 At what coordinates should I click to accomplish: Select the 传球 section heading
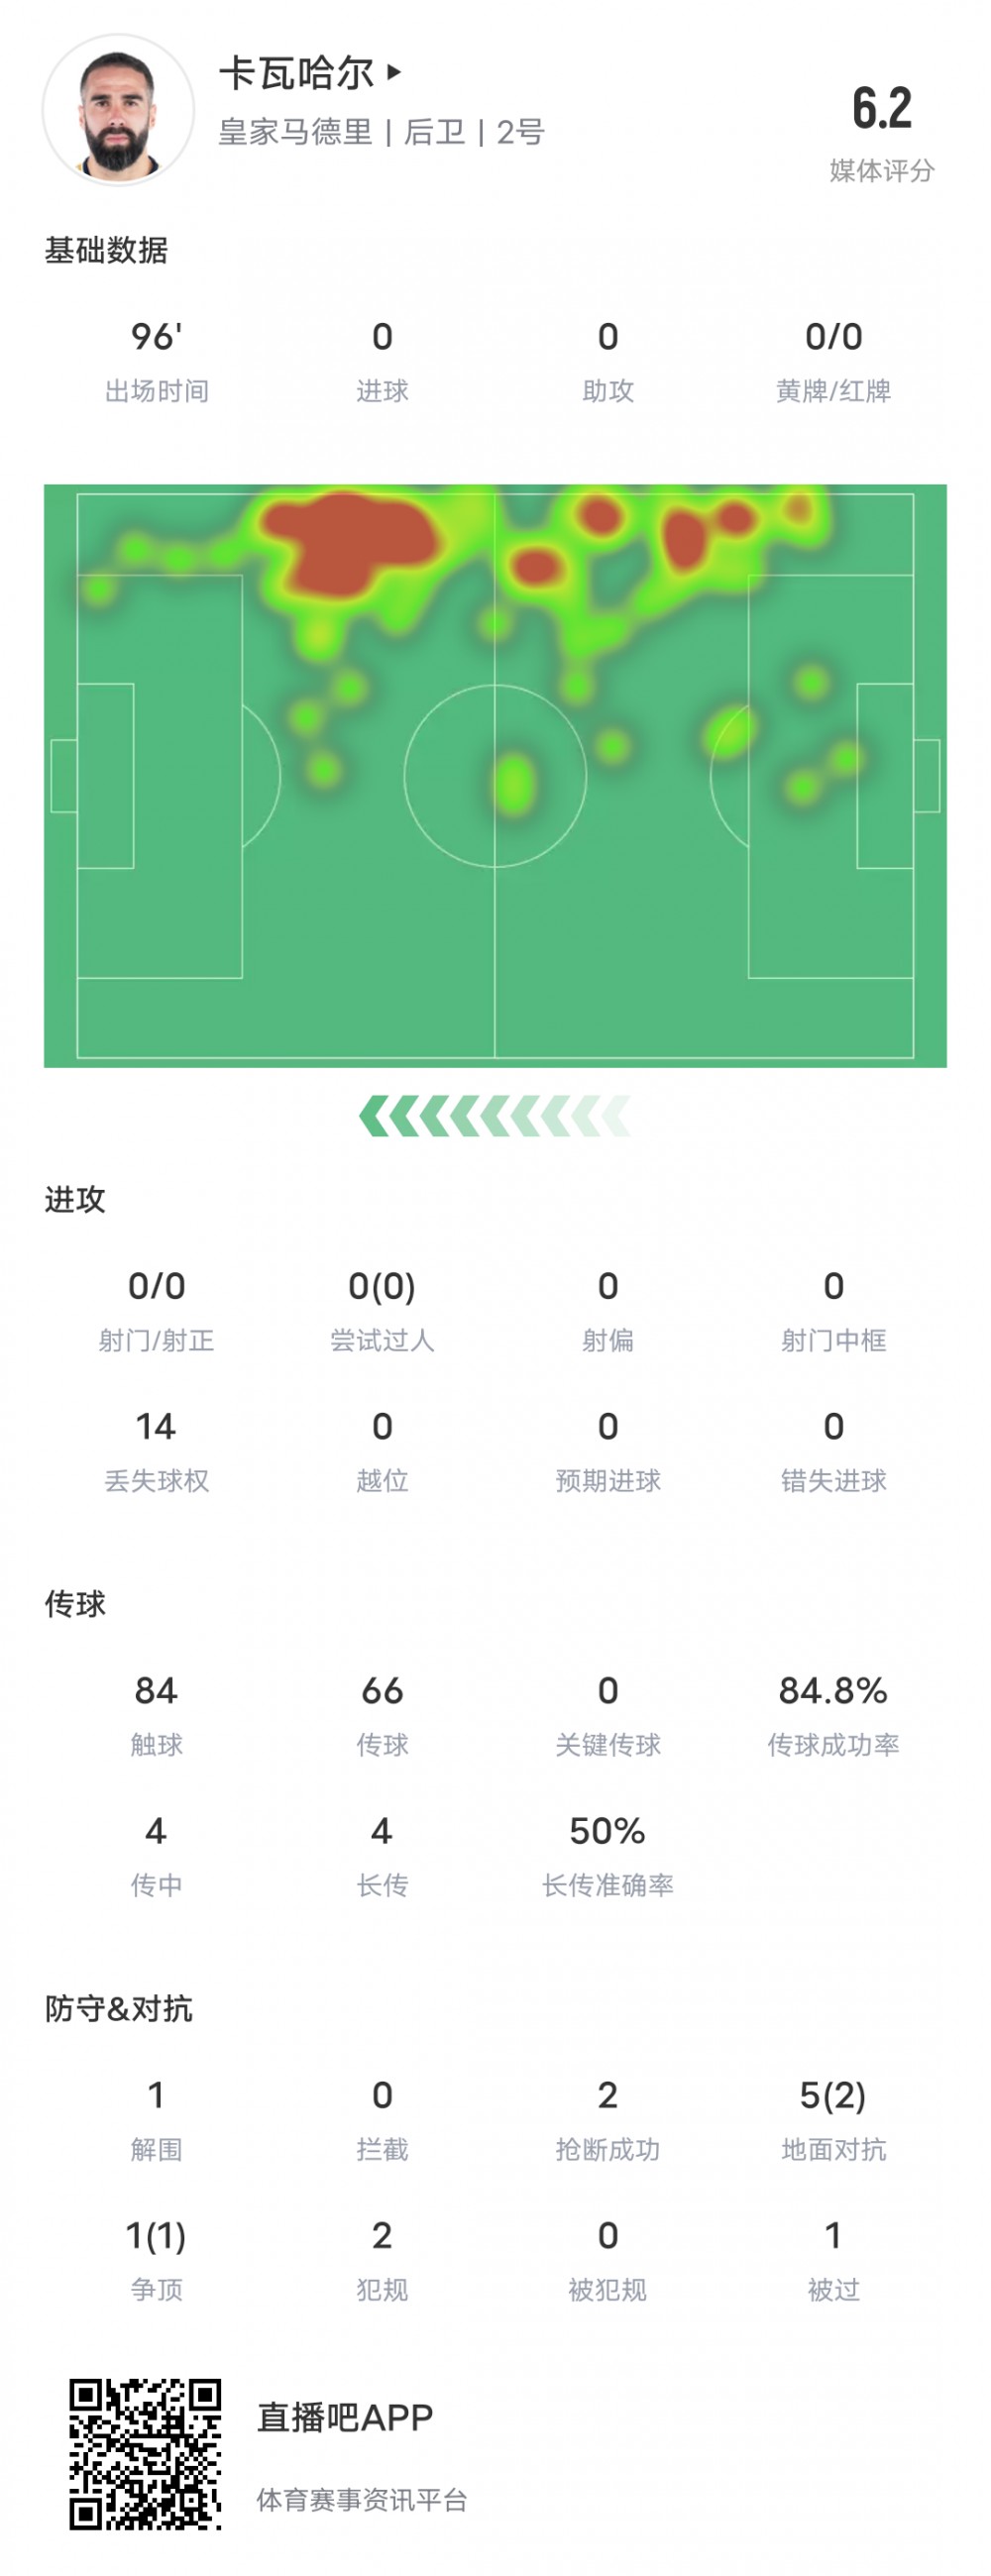75,1604
